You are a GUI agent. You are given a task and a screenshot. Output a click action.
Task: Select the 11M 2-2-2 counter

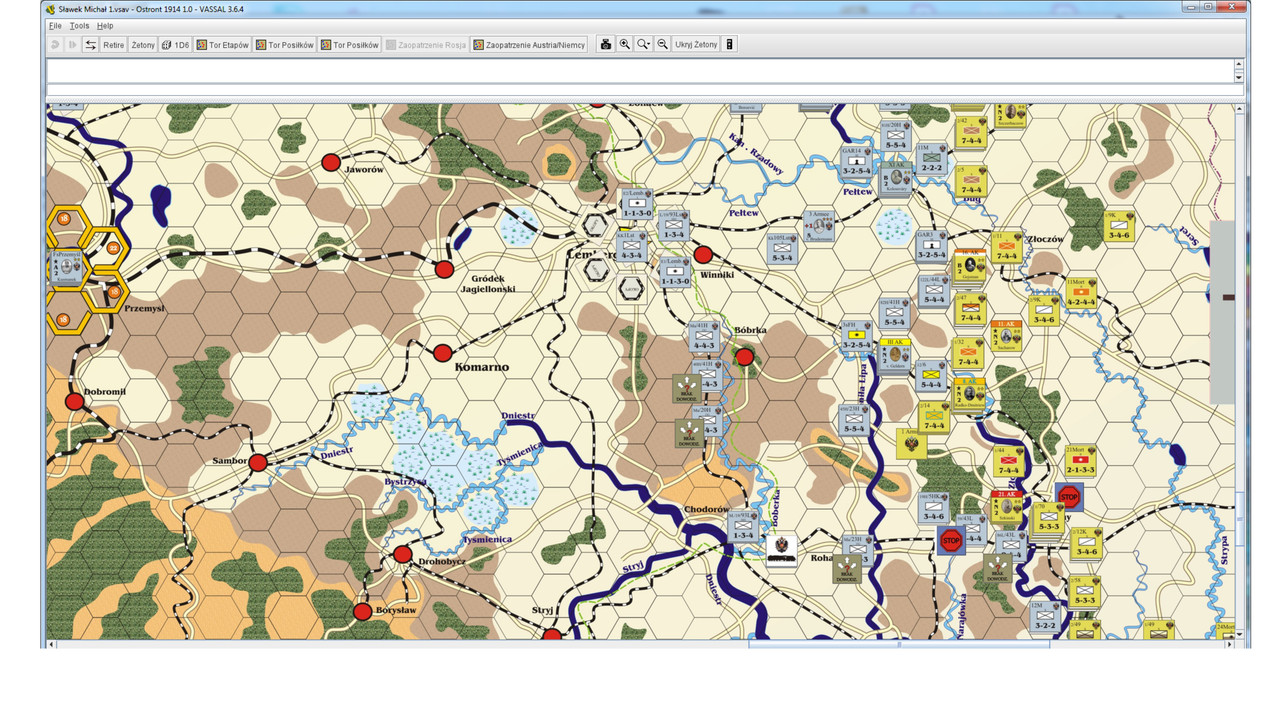932,160
